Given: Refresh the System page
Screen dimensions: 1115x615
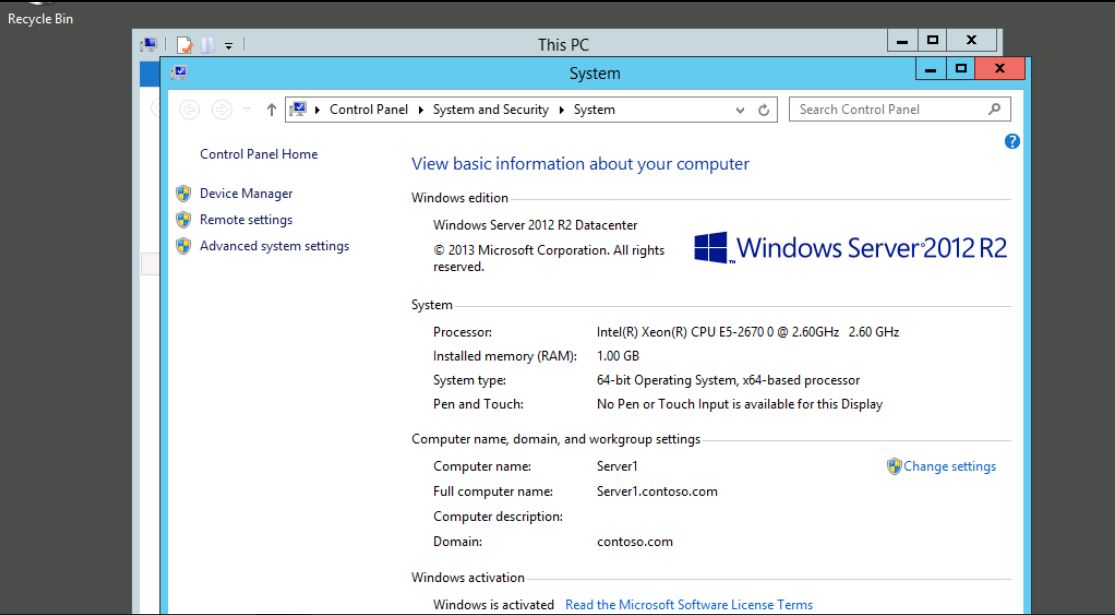Looking at the screenshot, I should pos(764,110).
